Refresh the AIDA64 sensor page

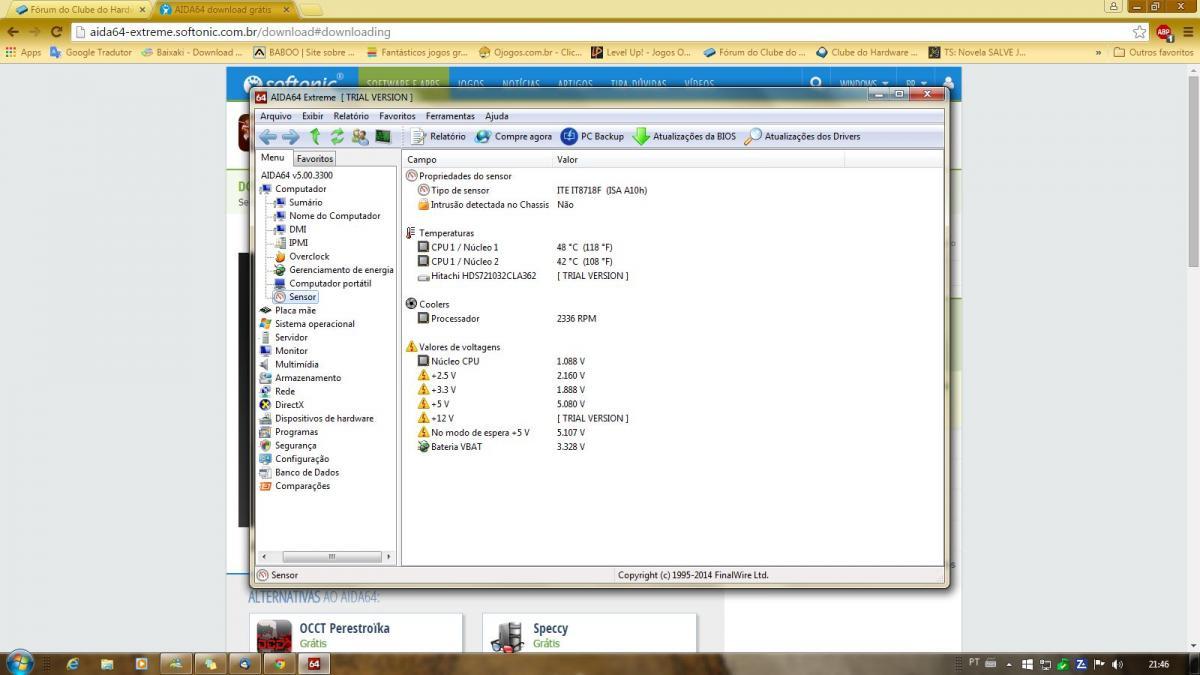pos(337,137)
